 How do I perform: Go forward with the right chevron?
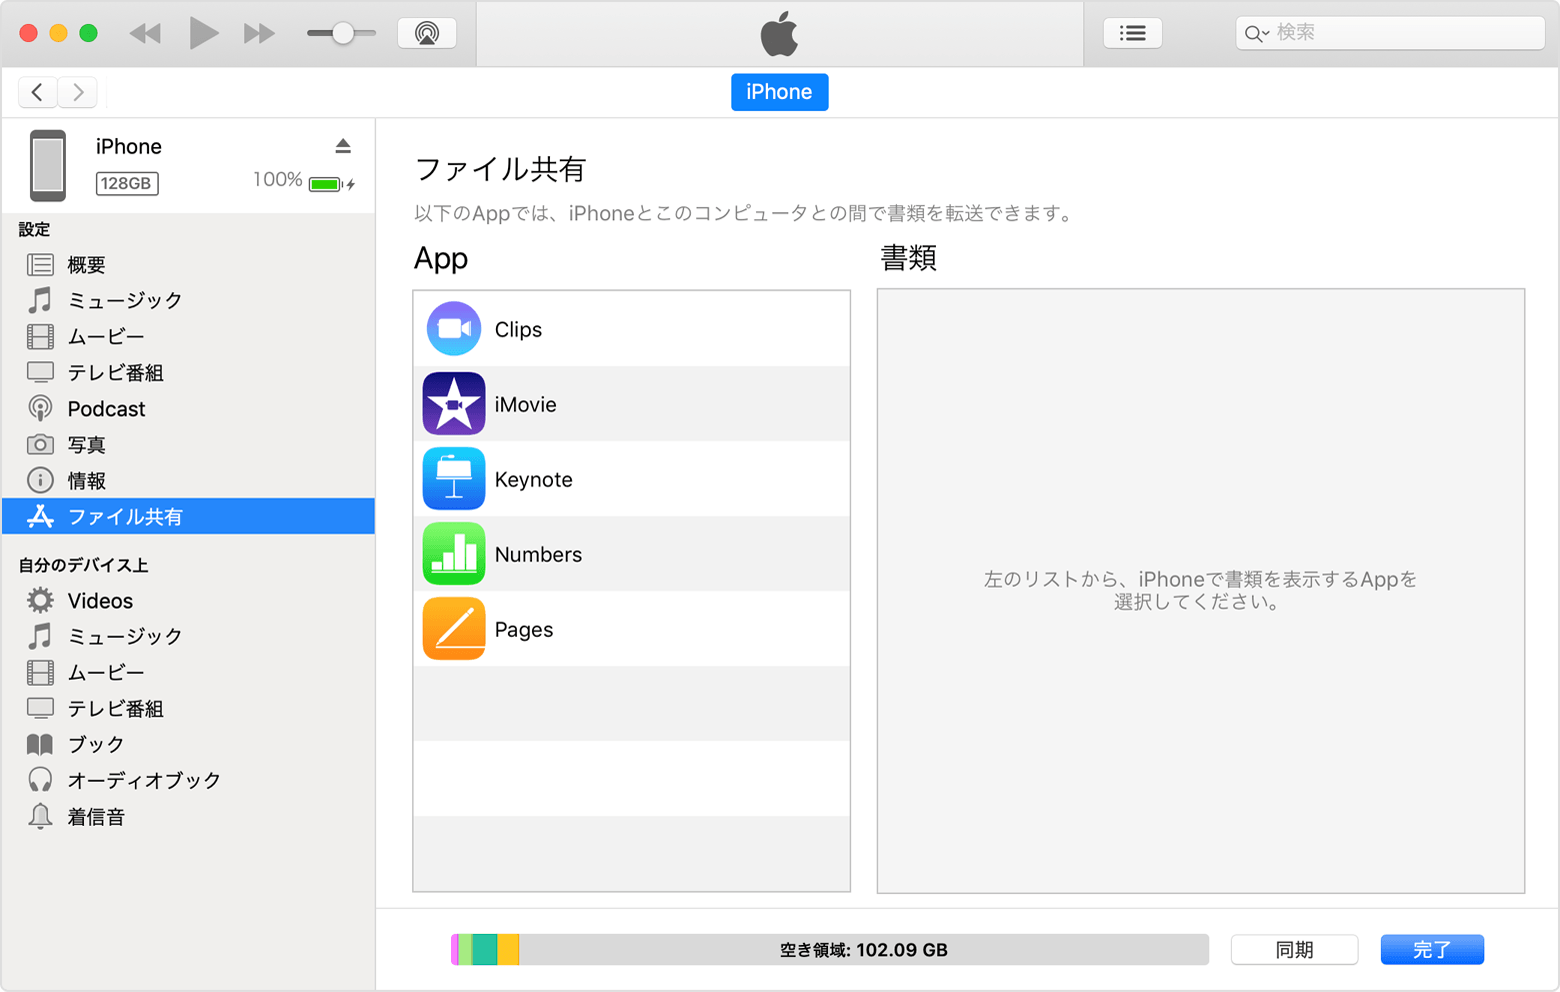point(78,92)
